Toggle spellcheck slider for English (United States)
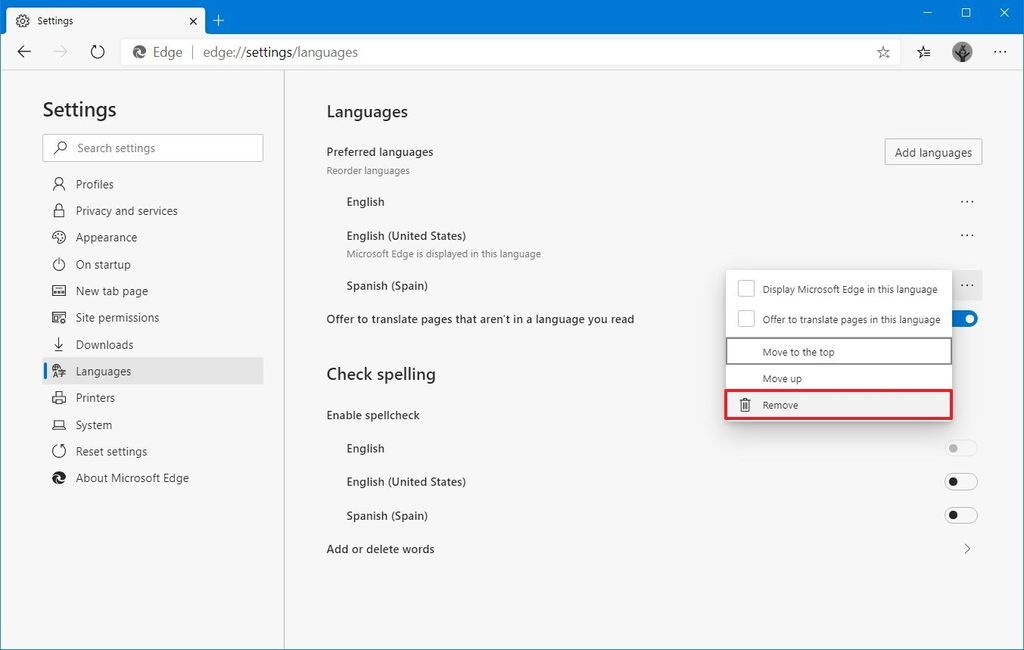 [x=960, y=481]
